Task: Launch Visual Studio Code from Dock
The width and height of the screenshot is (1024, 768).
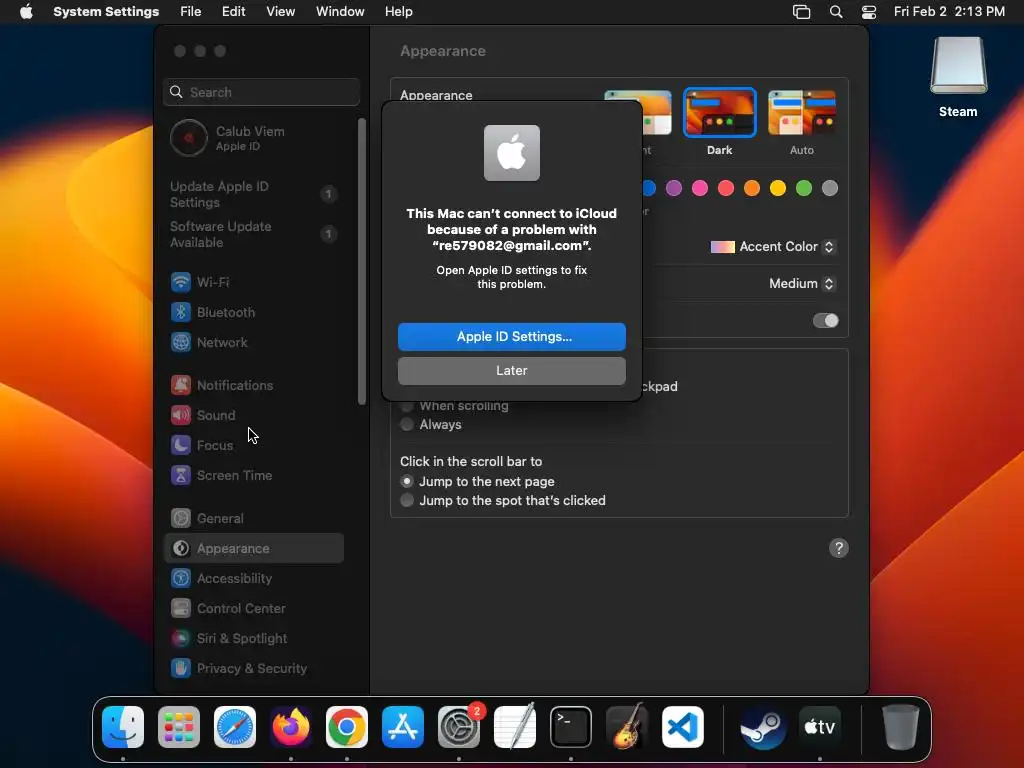Action: click(x=683, y=727)
